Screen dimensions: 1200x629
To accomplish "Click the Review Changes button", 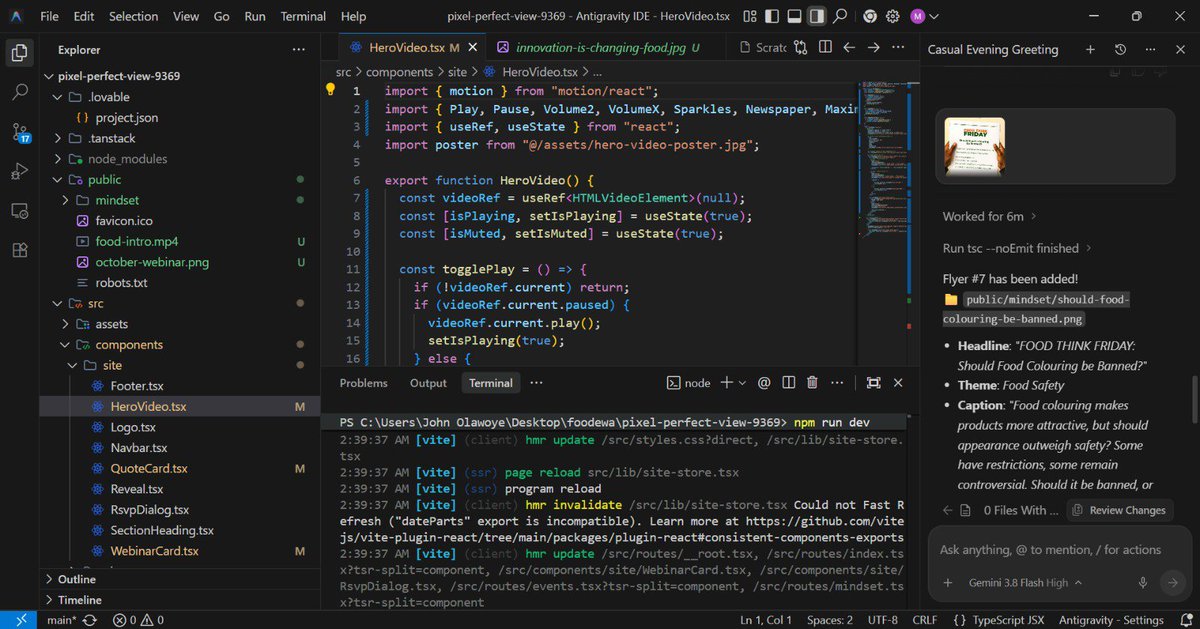I will point(1118,510).
